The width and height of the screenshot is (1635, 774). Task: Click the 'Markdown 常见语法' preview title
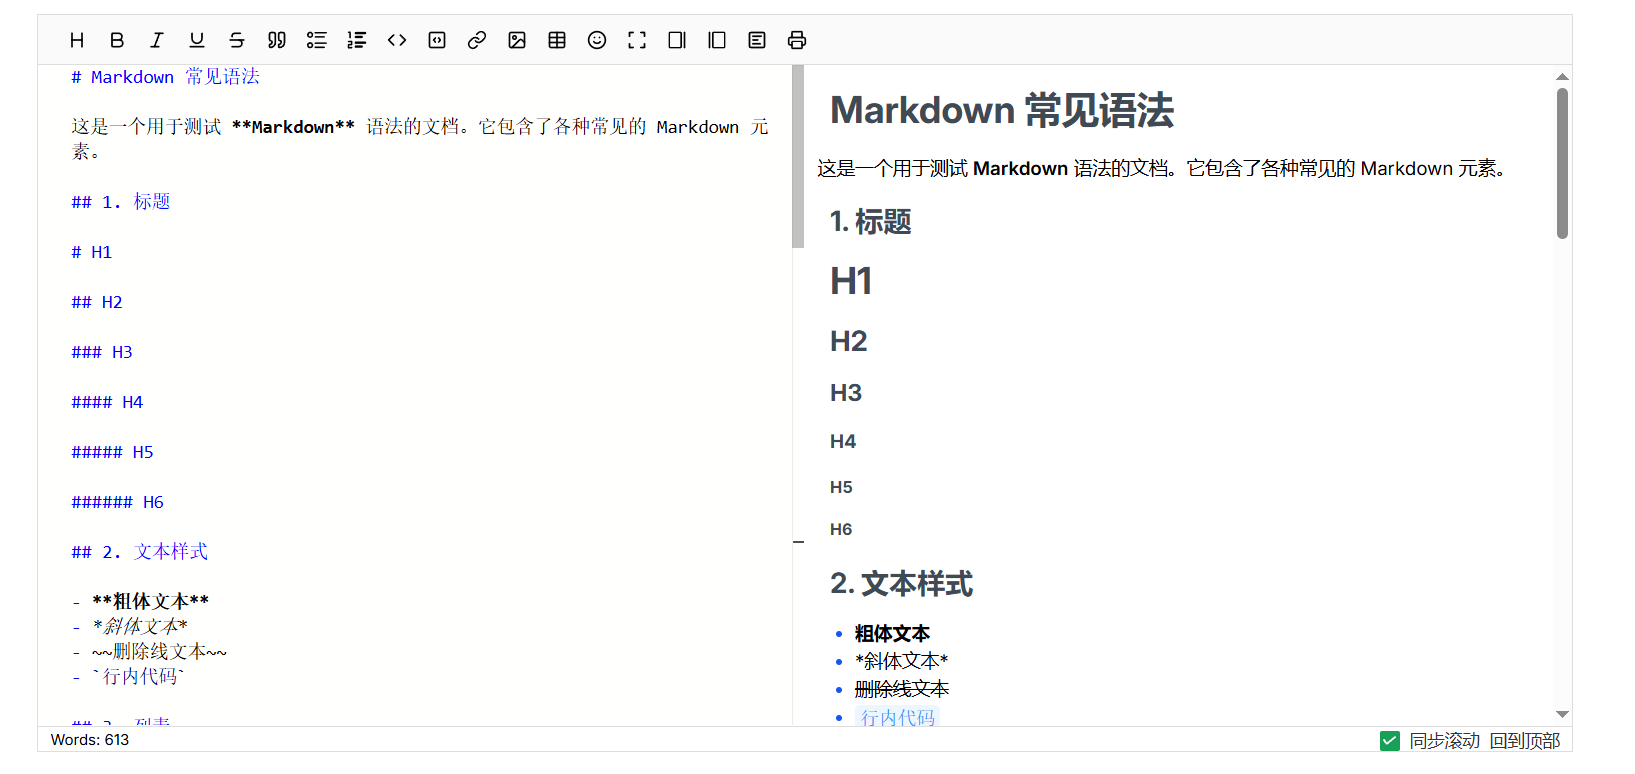[x=1002, y=111]
